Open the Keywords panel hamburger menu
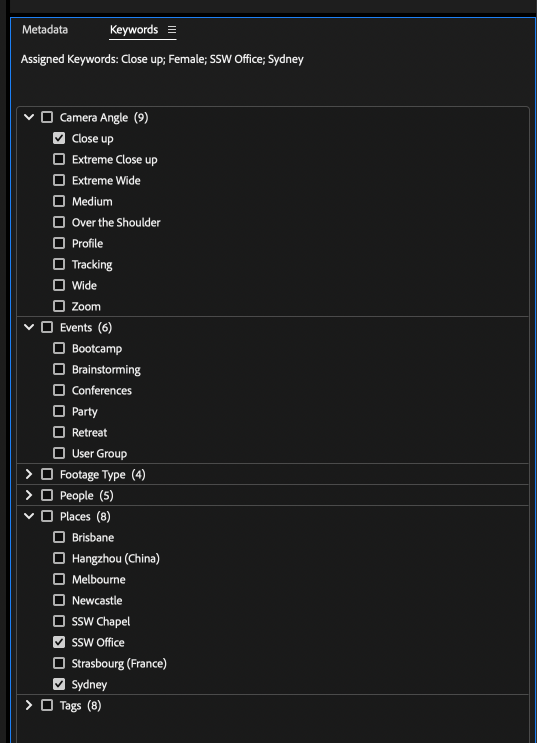Image resolution: width=537 pixels, height=743 pixels. [x=172, y=30]
